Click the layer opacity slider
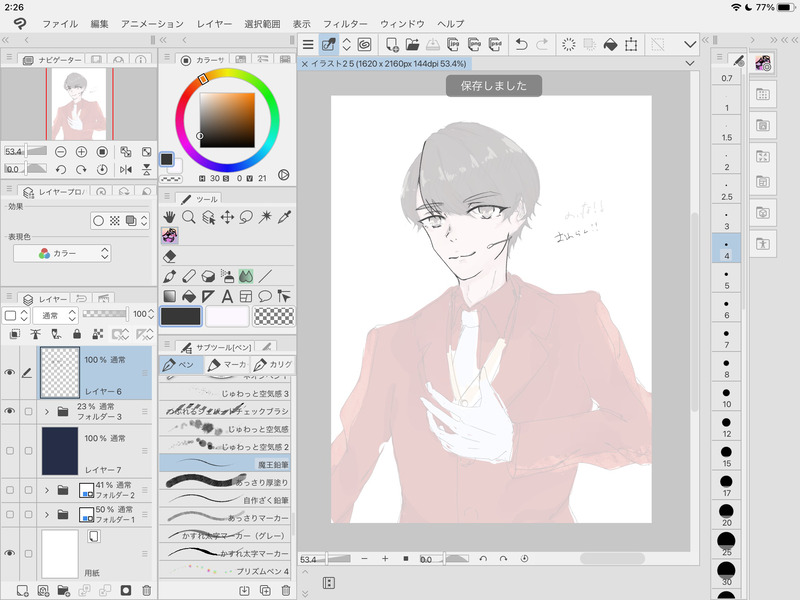Image resolution: width=800 pixels, height=600 pixels. (x=105, y=314)
